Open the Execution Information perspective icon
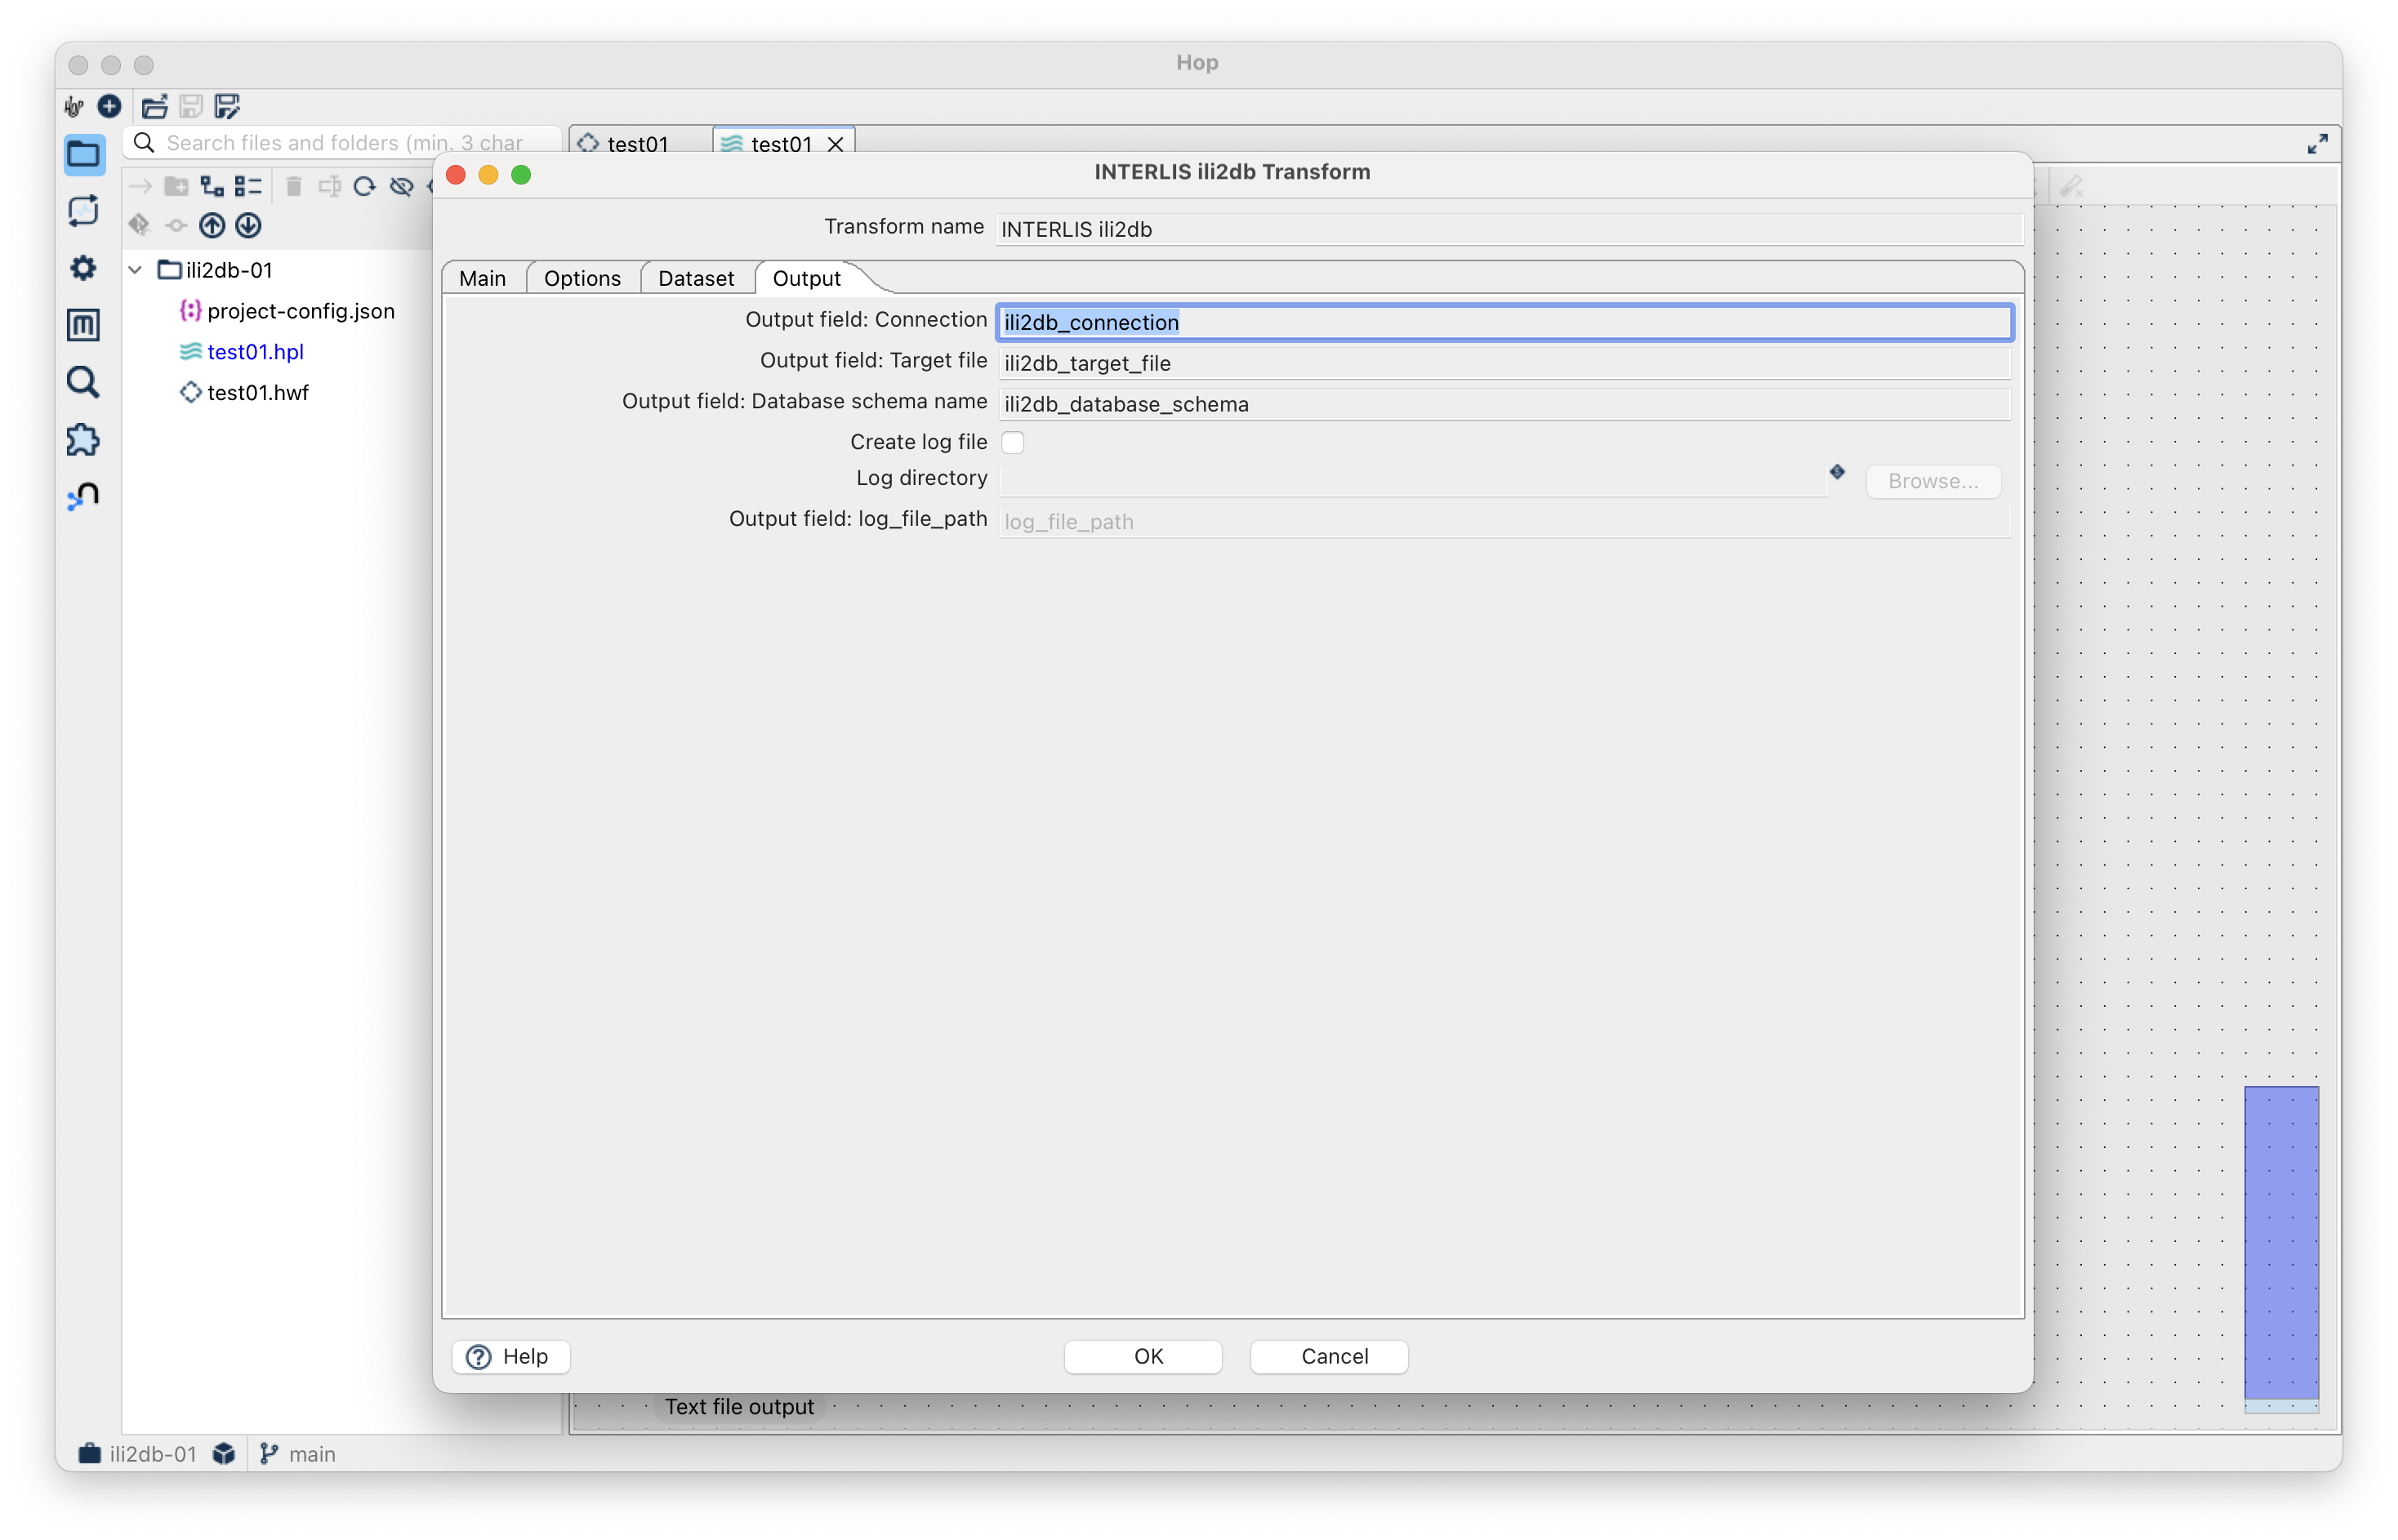This screenshot has width=2398, height=1540. point(83,211)
